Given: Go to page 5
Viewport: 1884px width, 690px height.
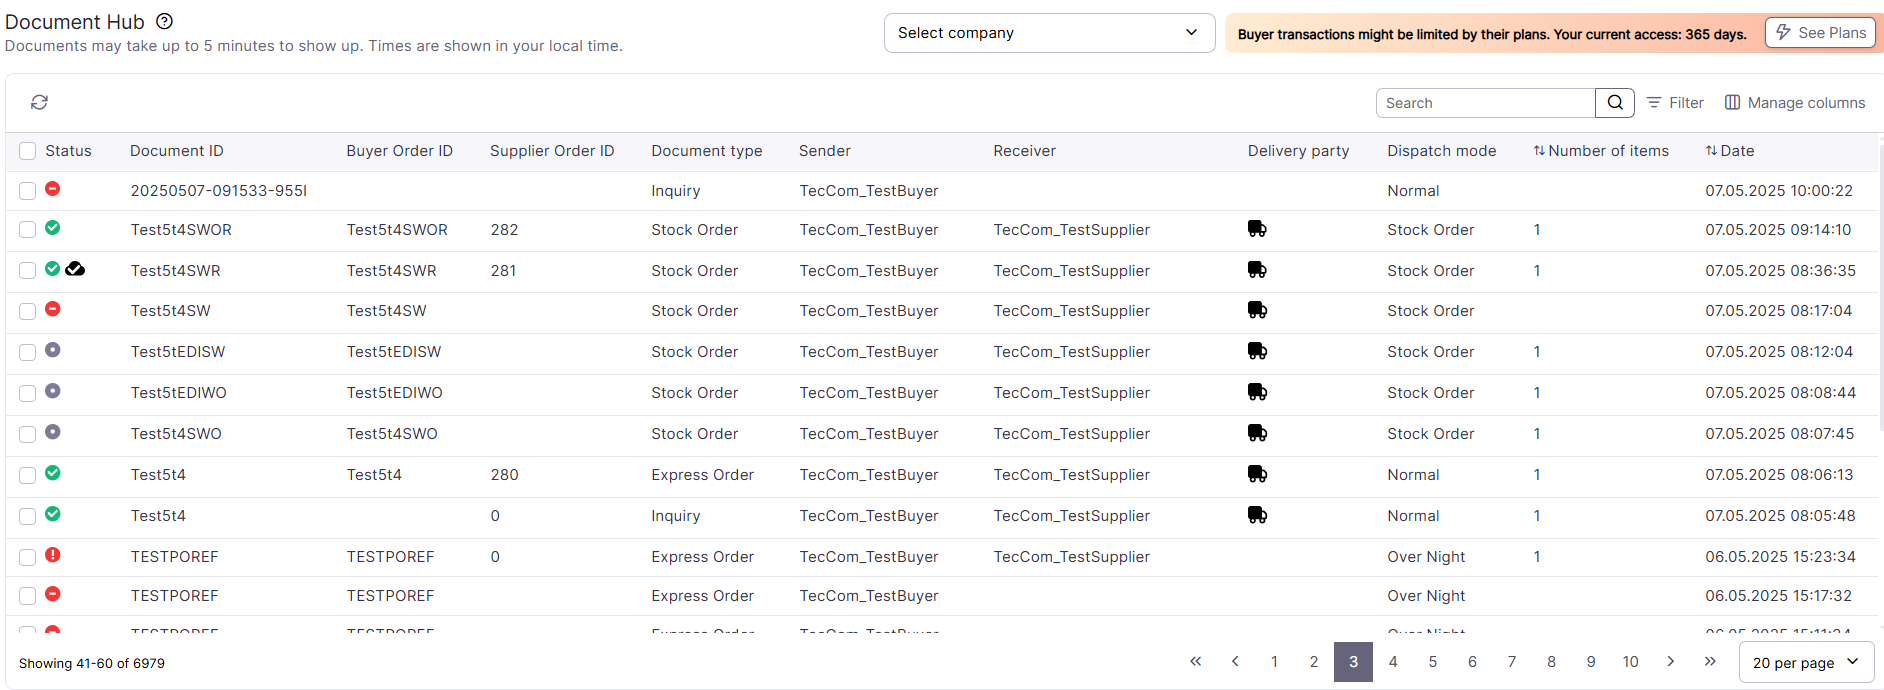Looking at the screenshot, I should (1433, 661).
